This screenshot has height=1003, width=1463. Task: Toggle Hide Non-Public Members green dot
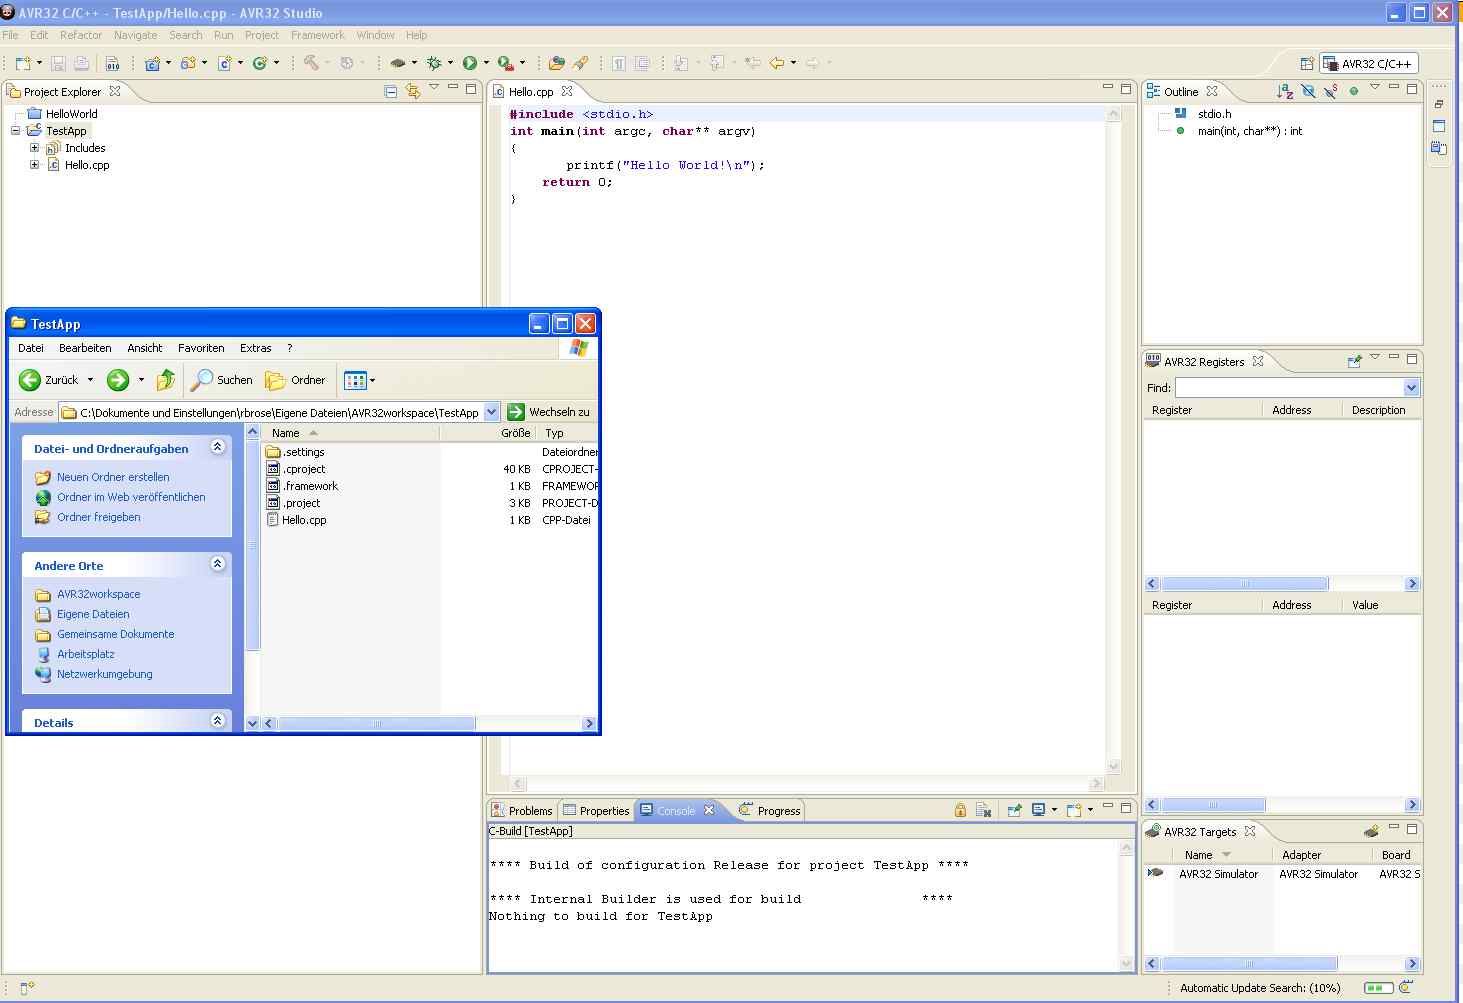coord(1354,91)
